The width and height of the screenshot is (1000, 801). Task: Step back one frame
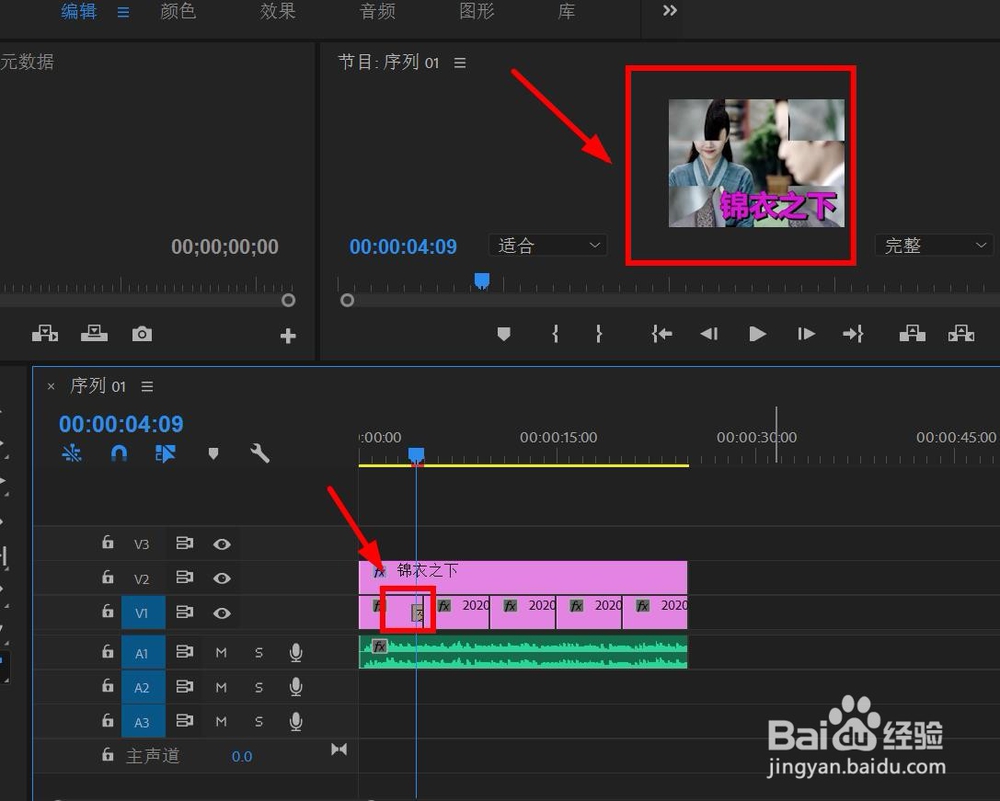pos(709,334)
